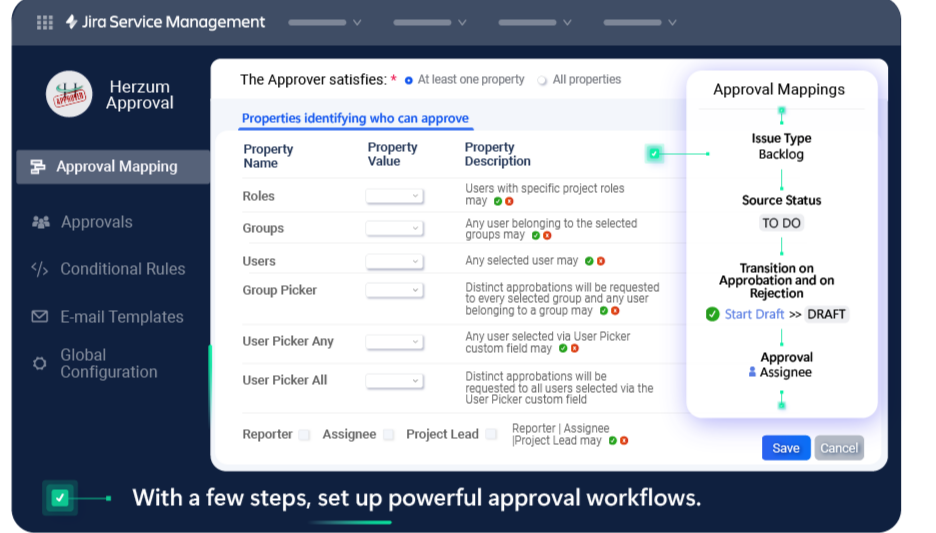Select the At least one property radio
This screenshot has width=936, height=533.
click(409, 80)
